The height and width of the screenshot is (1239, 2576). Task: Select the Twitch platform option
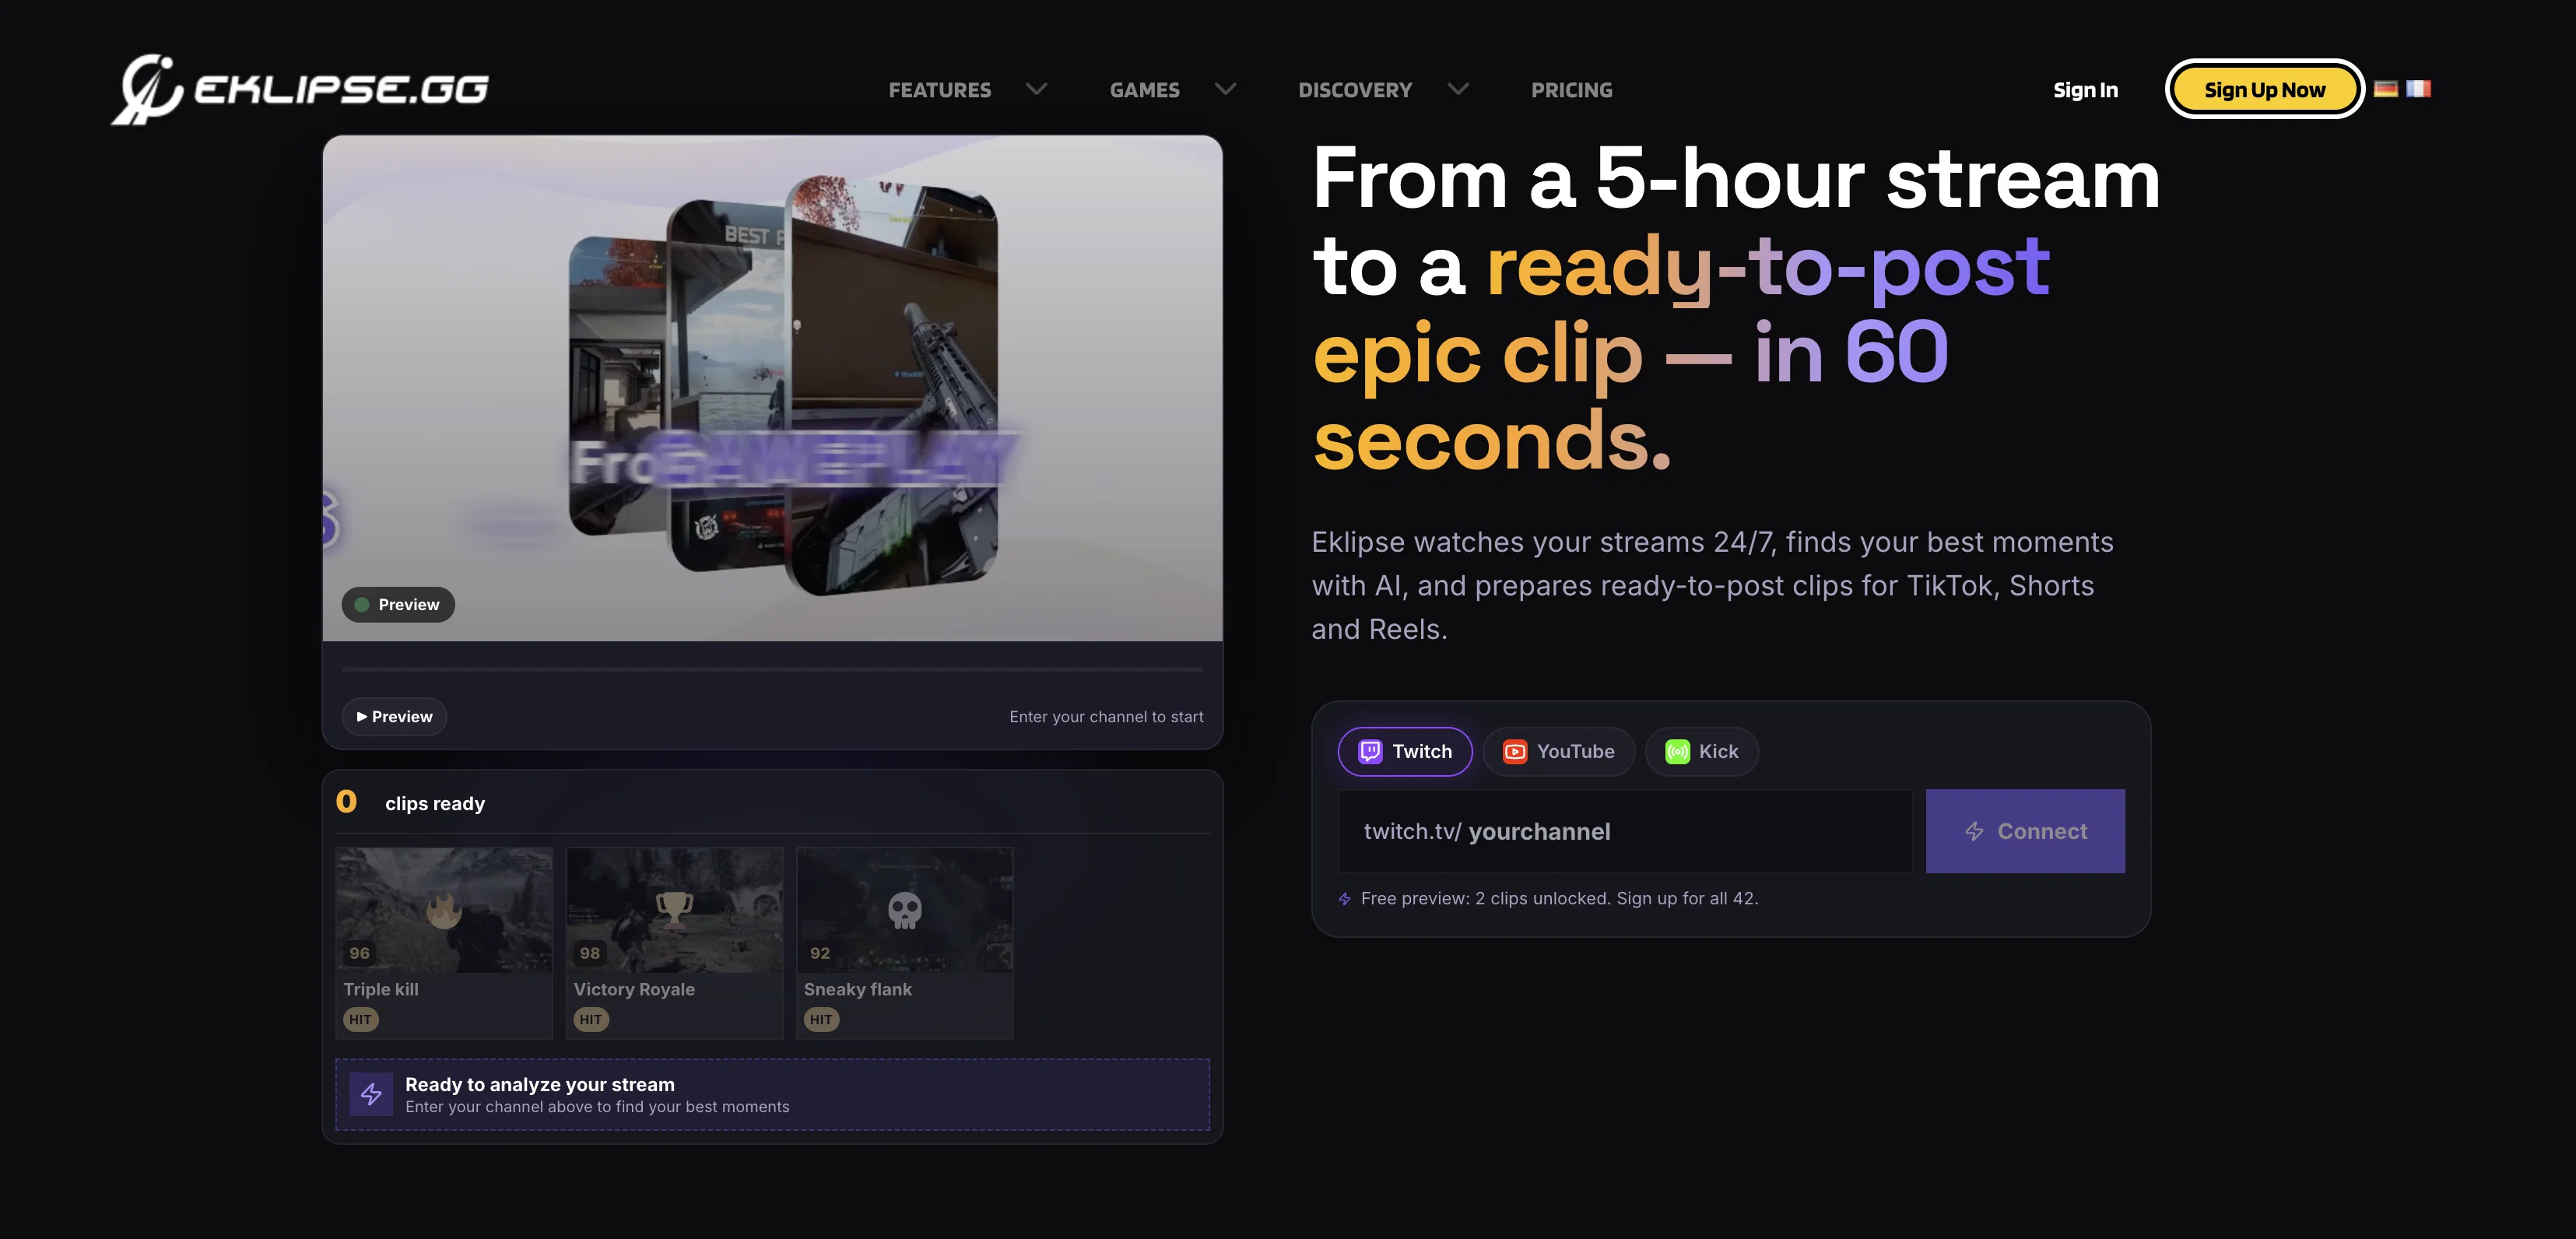tap(1405, 751)
